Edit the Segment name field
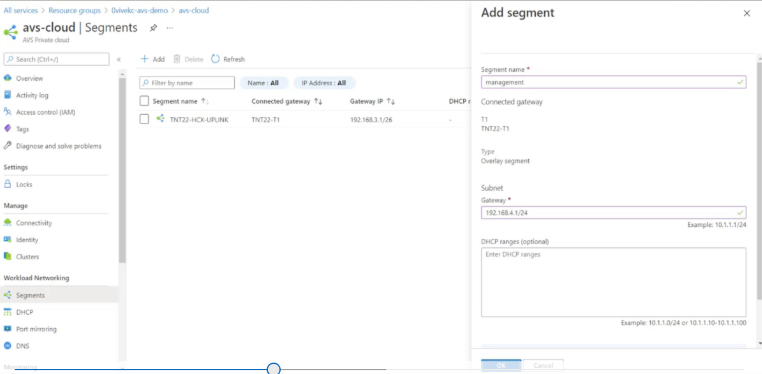The image size is (762, 374). click(x=614, y=82)
